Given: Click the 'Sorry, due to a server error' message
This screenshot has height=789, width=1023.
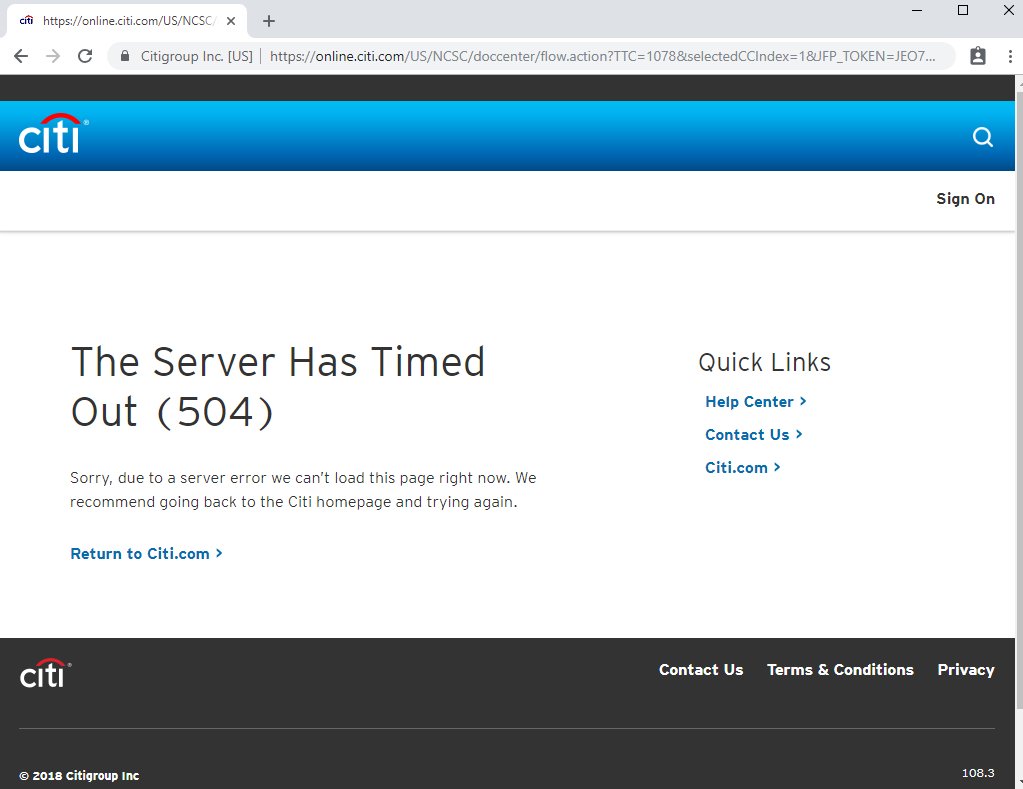Looking at the screenshot, I should click(x=303, y=490).
